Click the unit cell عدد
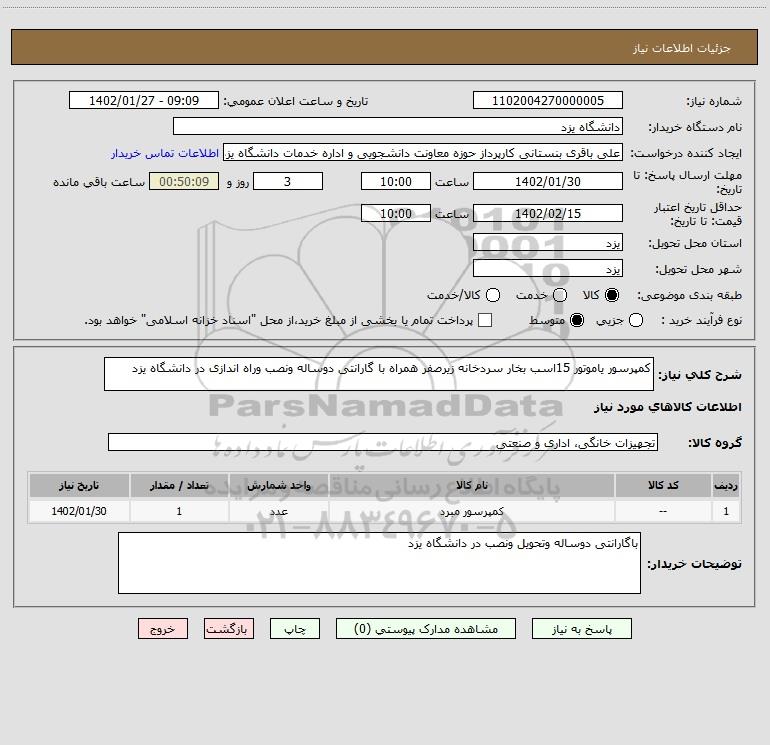770x745 pixels. (x=278, y=511)
